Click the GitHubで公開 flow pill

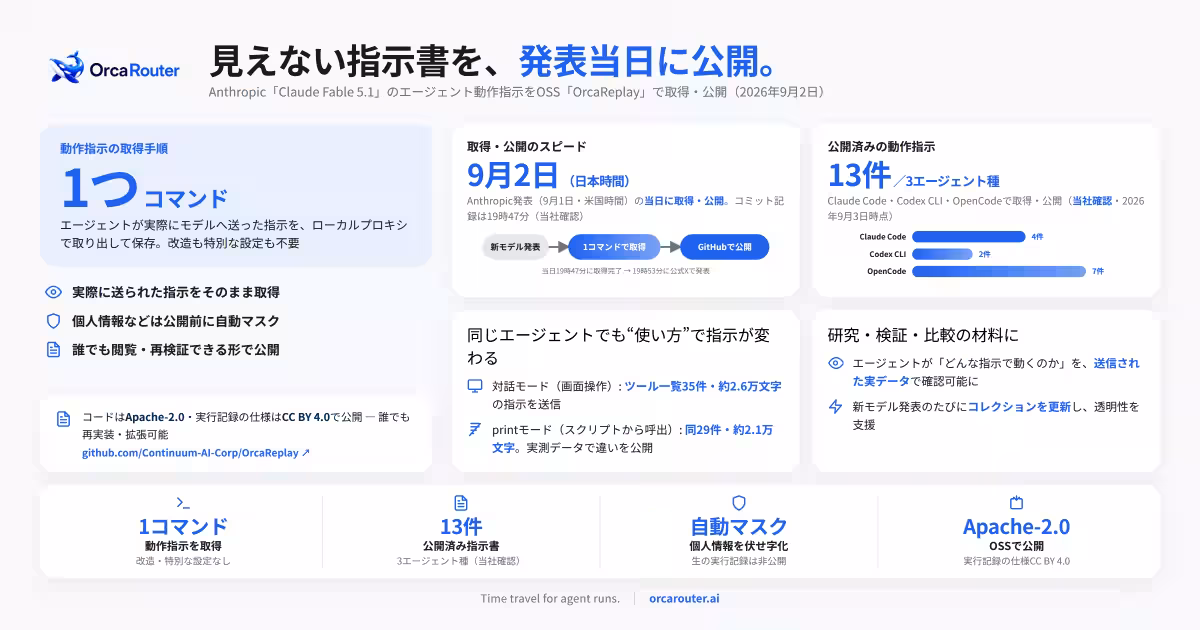[724, 246]
